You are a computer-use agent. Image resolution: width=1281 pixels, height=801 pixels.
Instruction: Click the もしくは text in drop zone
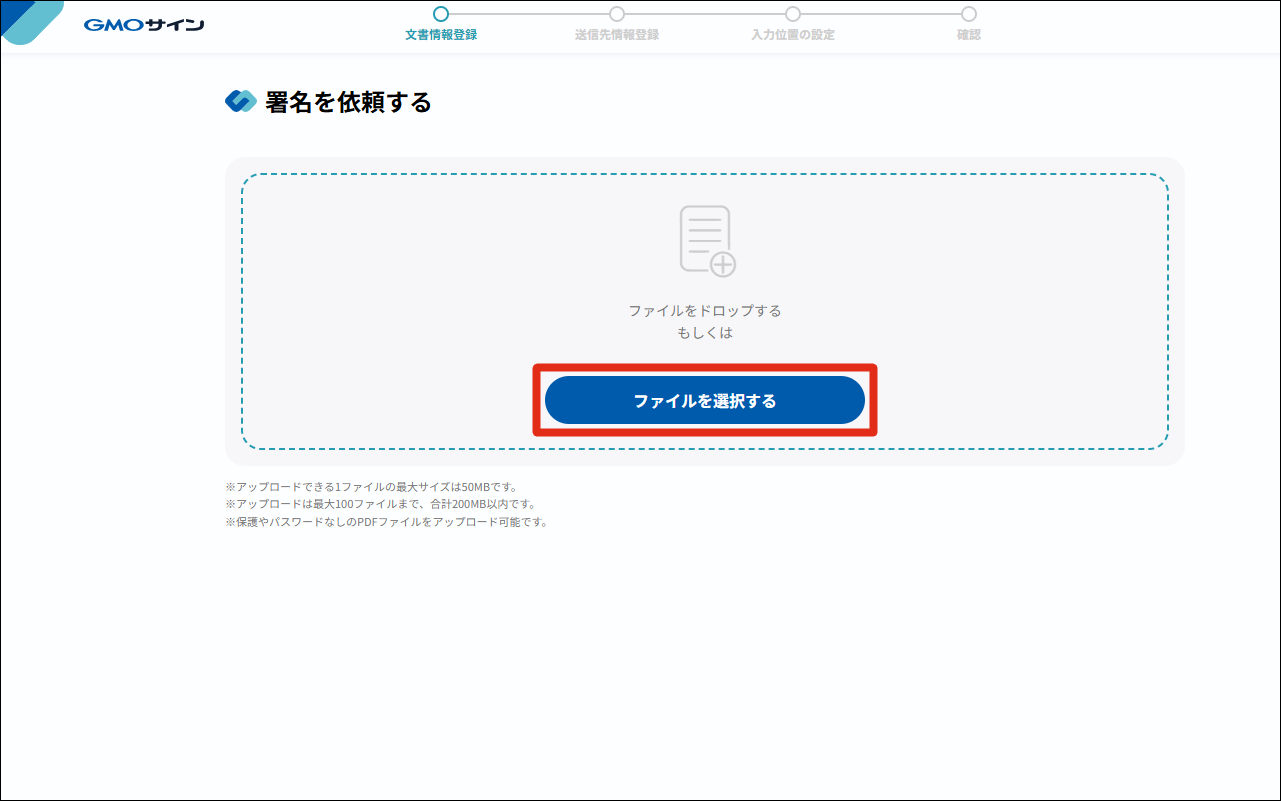(705, 333)
